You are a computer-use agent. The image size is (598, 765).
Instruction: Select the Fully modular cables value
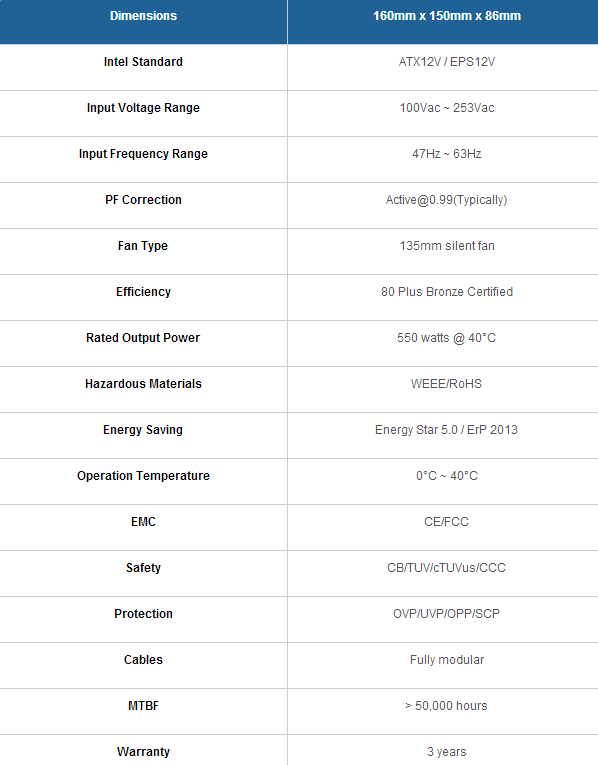447,660
